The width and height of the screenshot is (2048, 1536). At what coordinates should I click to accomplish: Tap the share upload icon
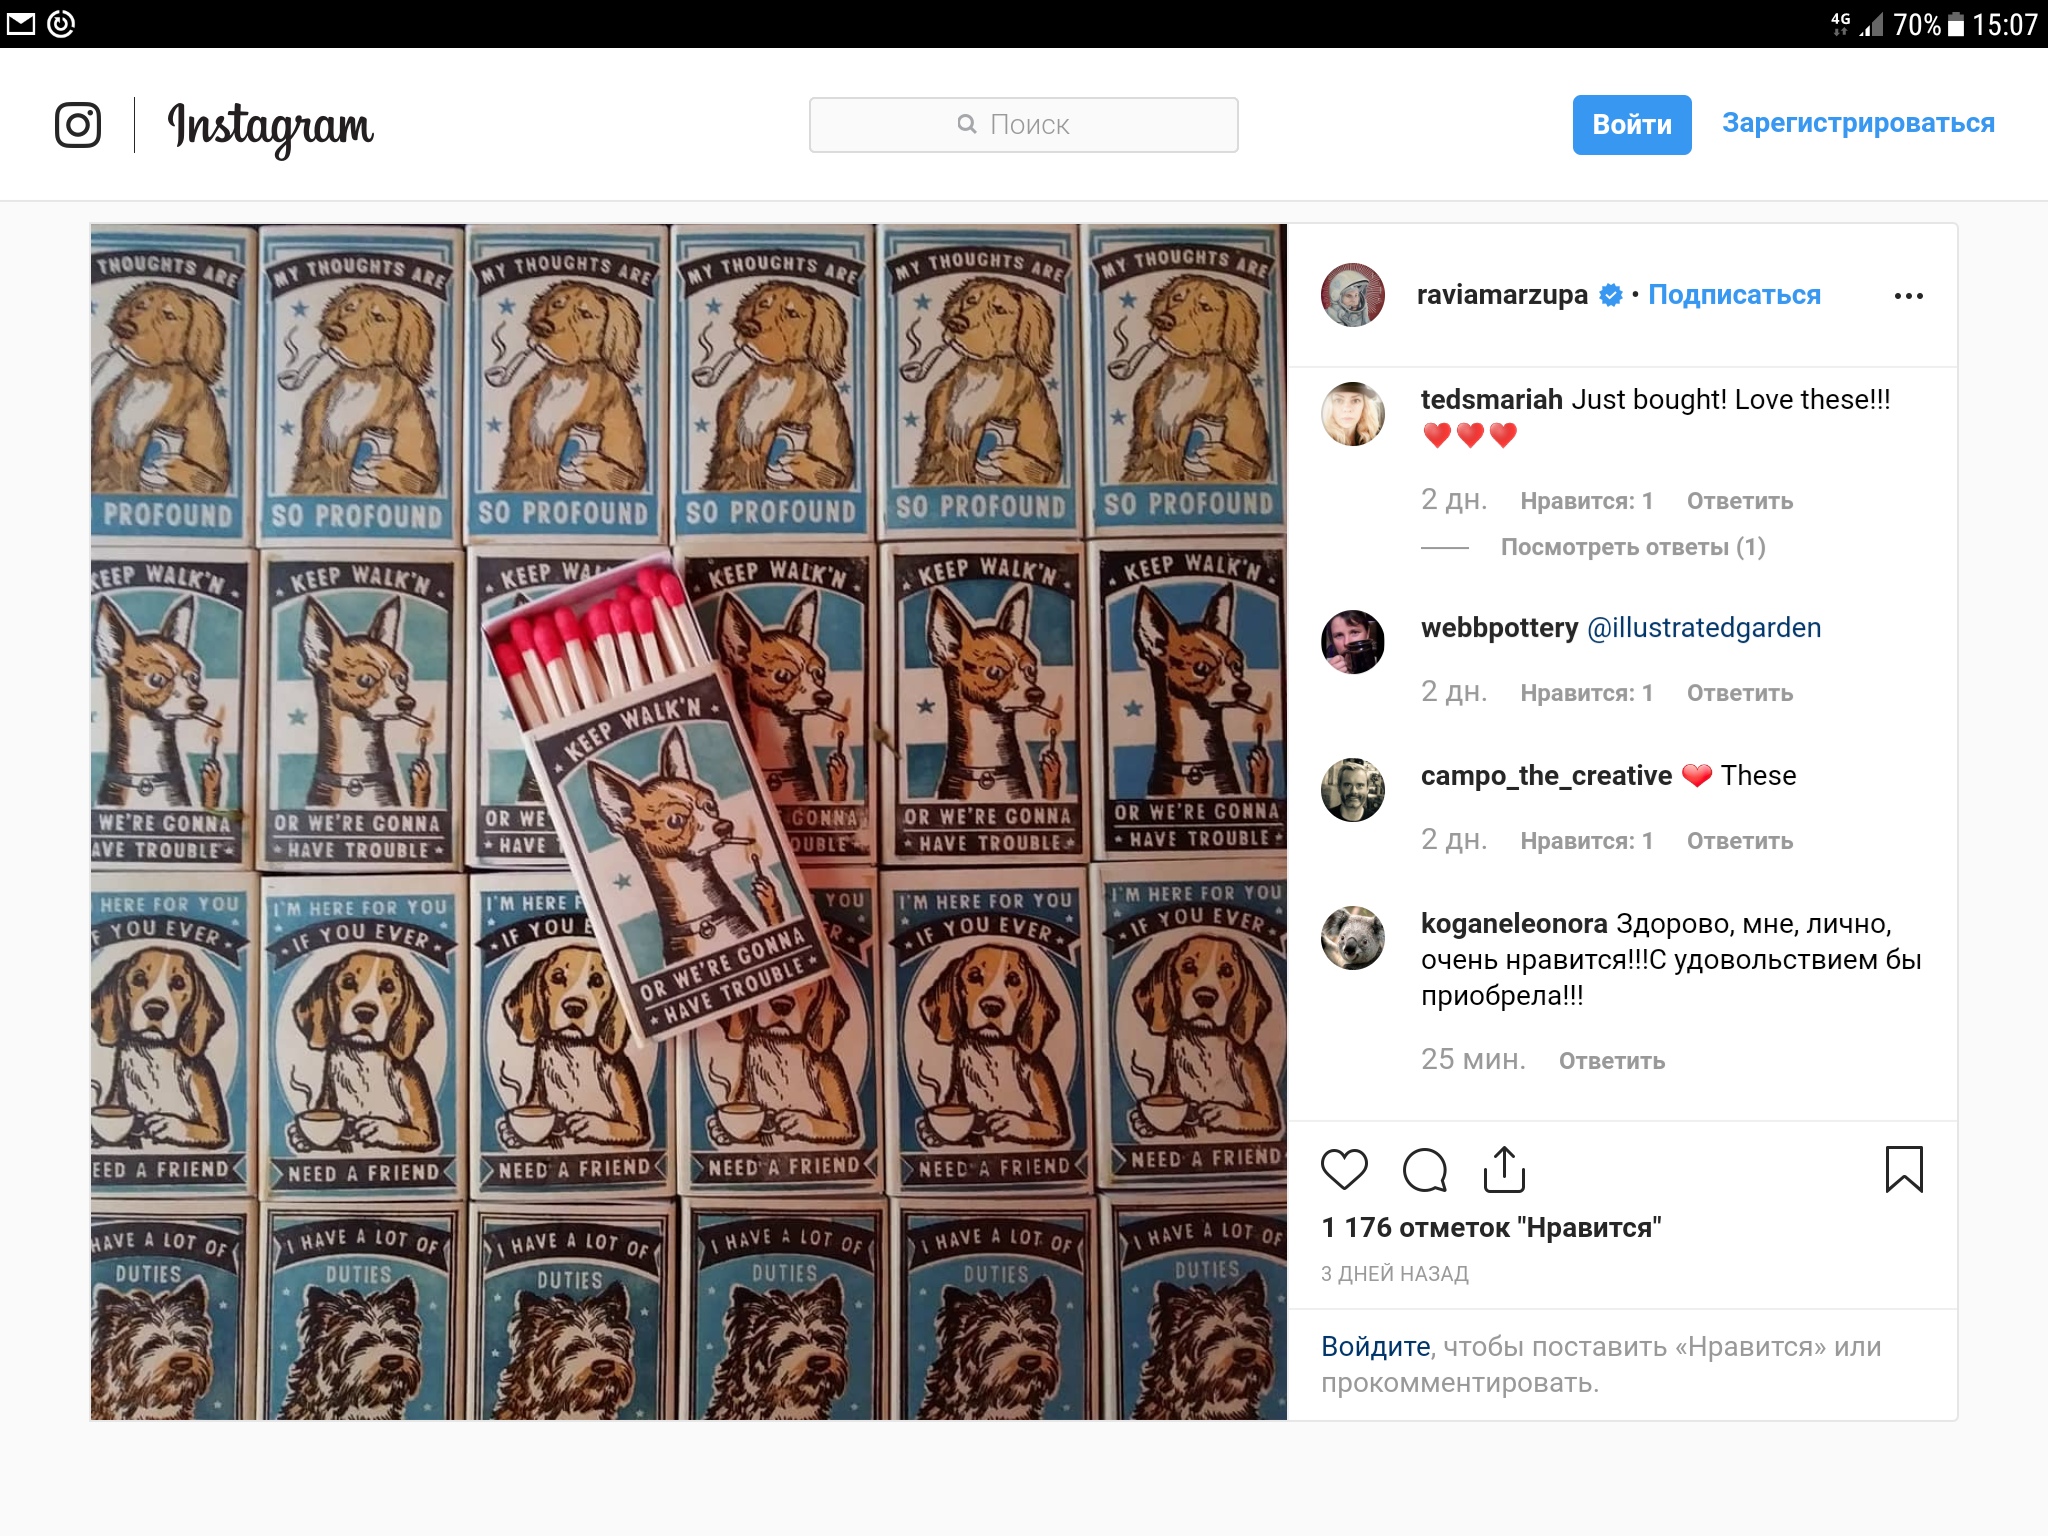pos(1504,1169)
